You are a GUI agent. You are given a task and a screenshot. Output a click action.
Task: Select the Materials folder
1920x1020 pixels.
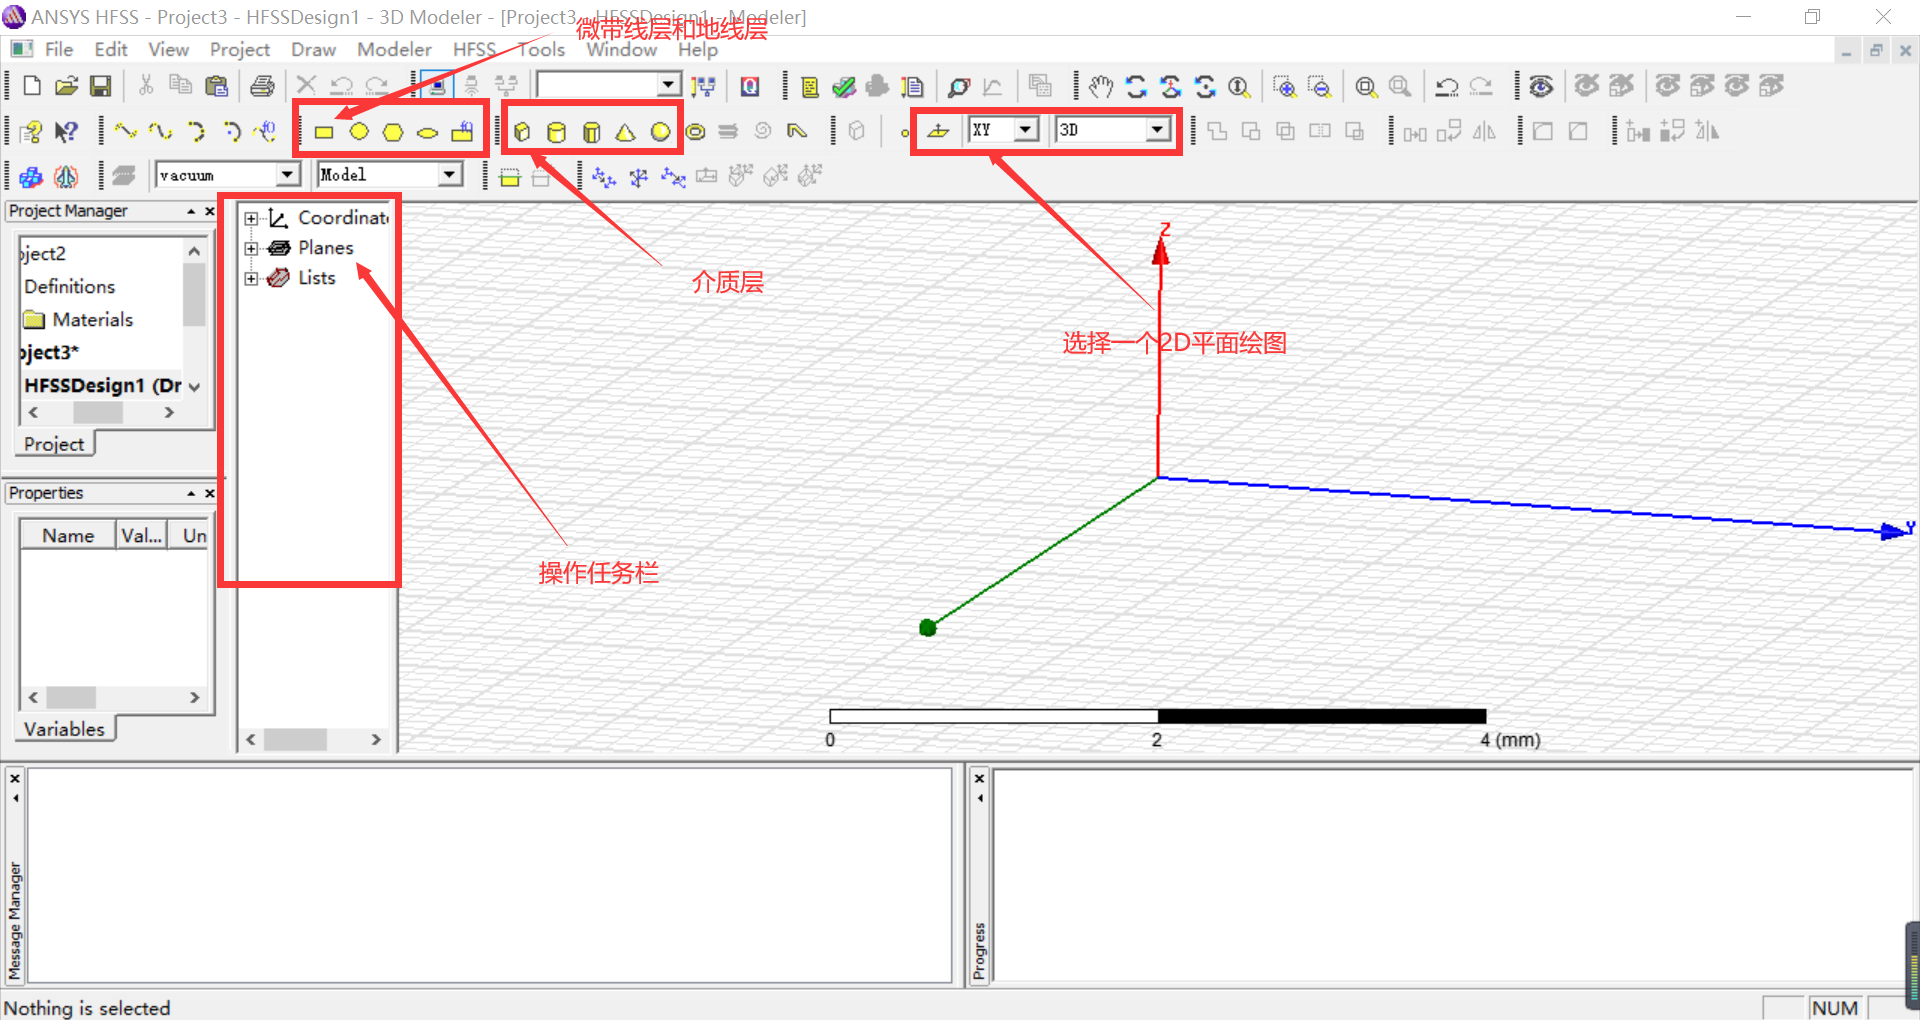[78, 320]
